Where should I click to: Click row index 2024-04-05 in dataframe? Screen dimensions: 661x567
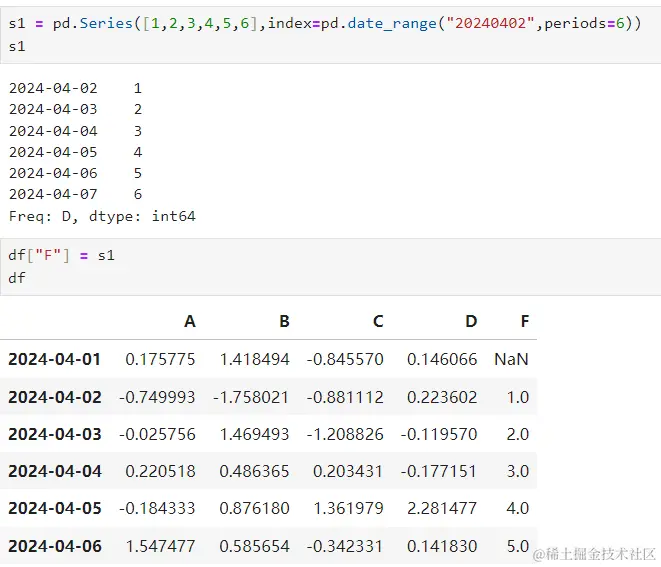[x=55, y=508]
